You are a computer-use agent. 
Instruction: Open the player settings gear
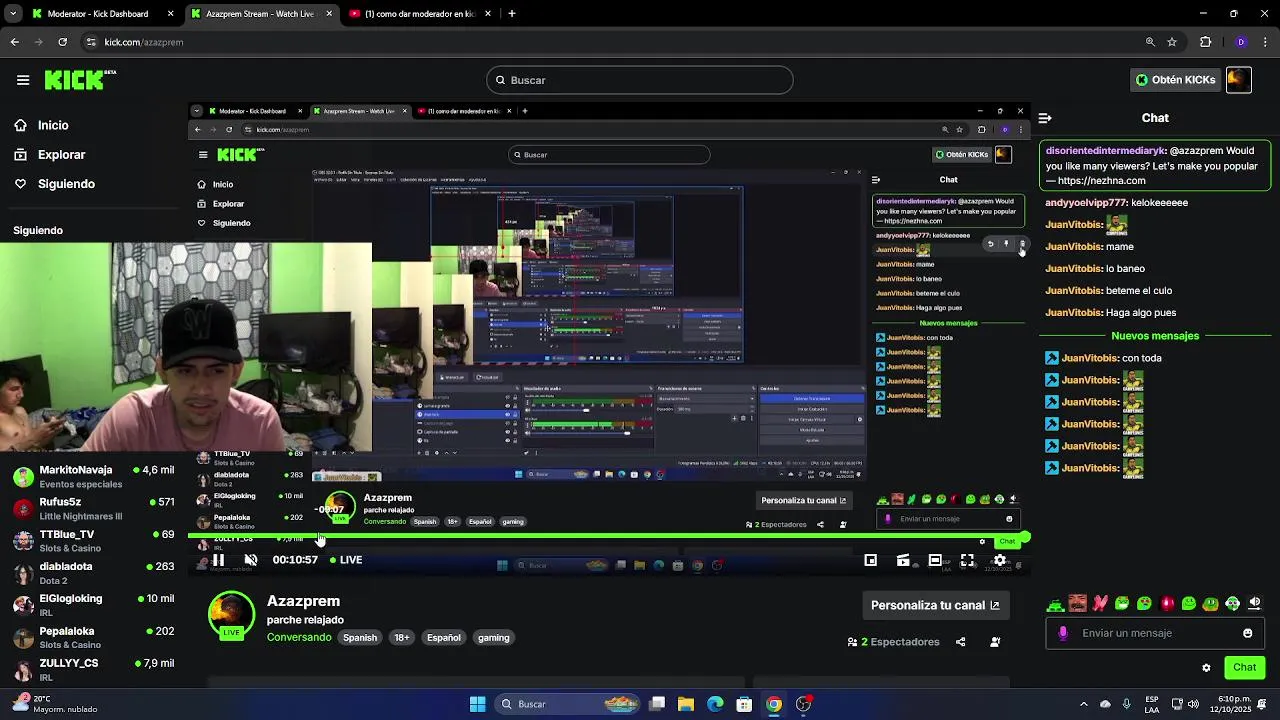click(x=1000, y=560)
